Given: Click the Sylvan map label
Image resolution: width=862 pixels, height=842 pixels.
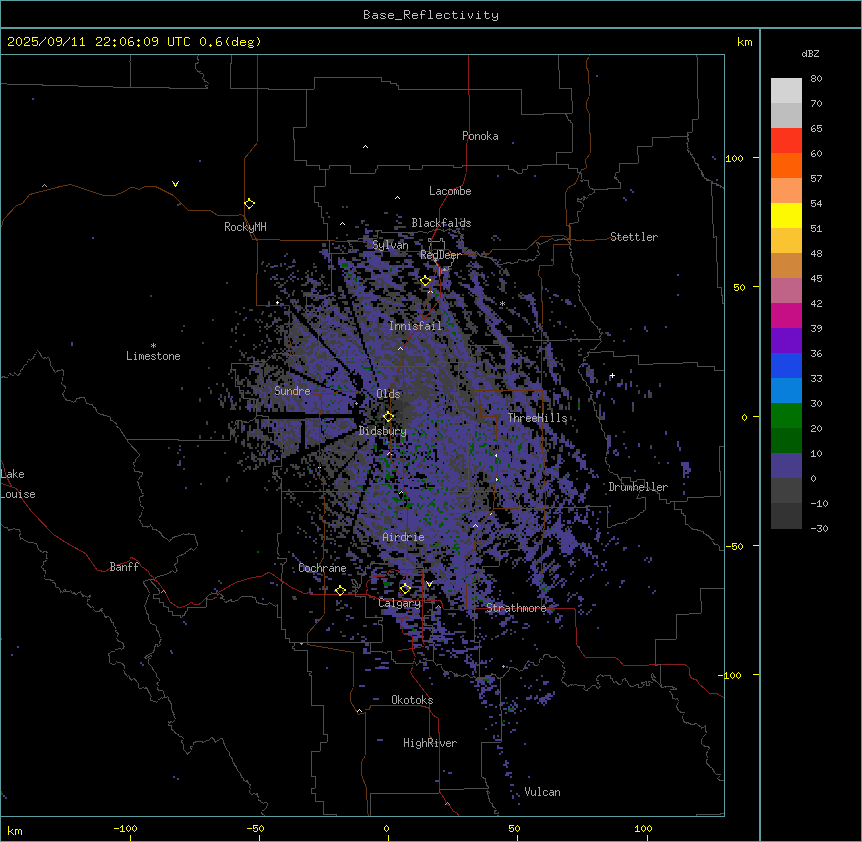Looking at the screenshot, I should 390,245.
